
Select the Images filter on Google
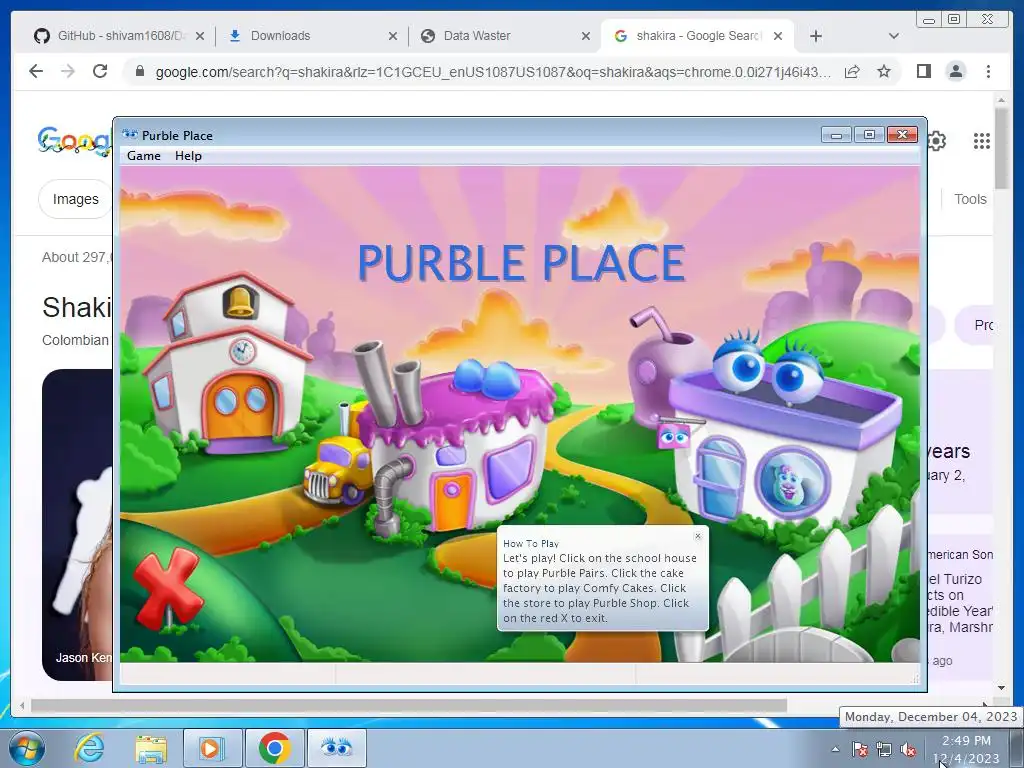(x=75, y=199)
